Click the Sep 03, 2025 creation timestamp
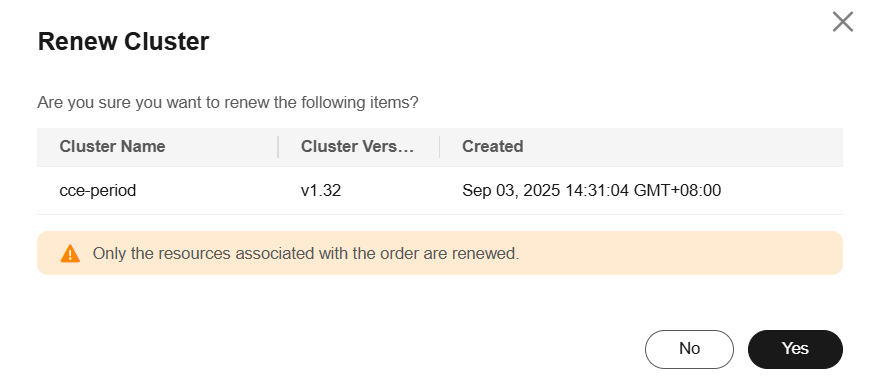The image size is (869, 385). [591, 191]
